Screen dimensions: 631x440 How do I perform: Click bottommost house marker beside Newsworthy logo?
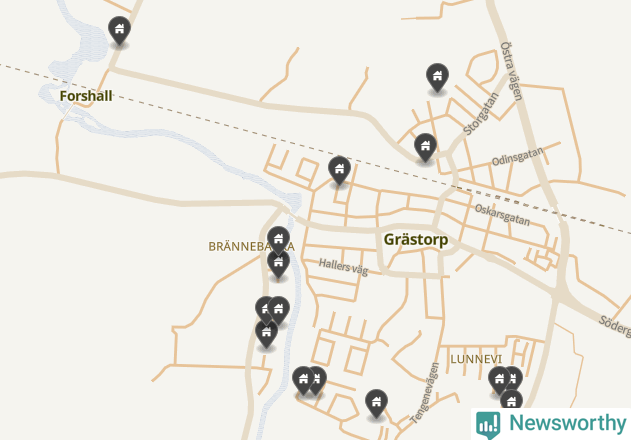tap(511, 399)
